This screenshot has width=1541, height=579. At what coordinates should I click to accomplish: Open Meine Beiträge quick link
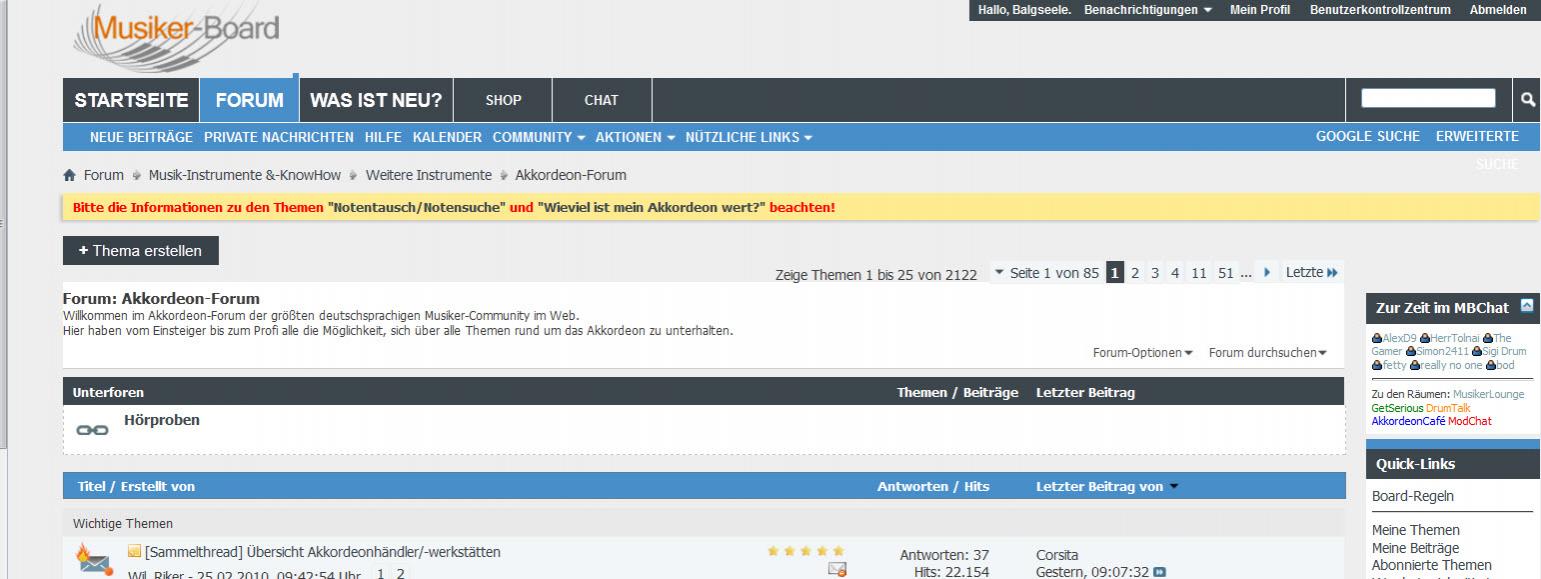pos(1415,548)
